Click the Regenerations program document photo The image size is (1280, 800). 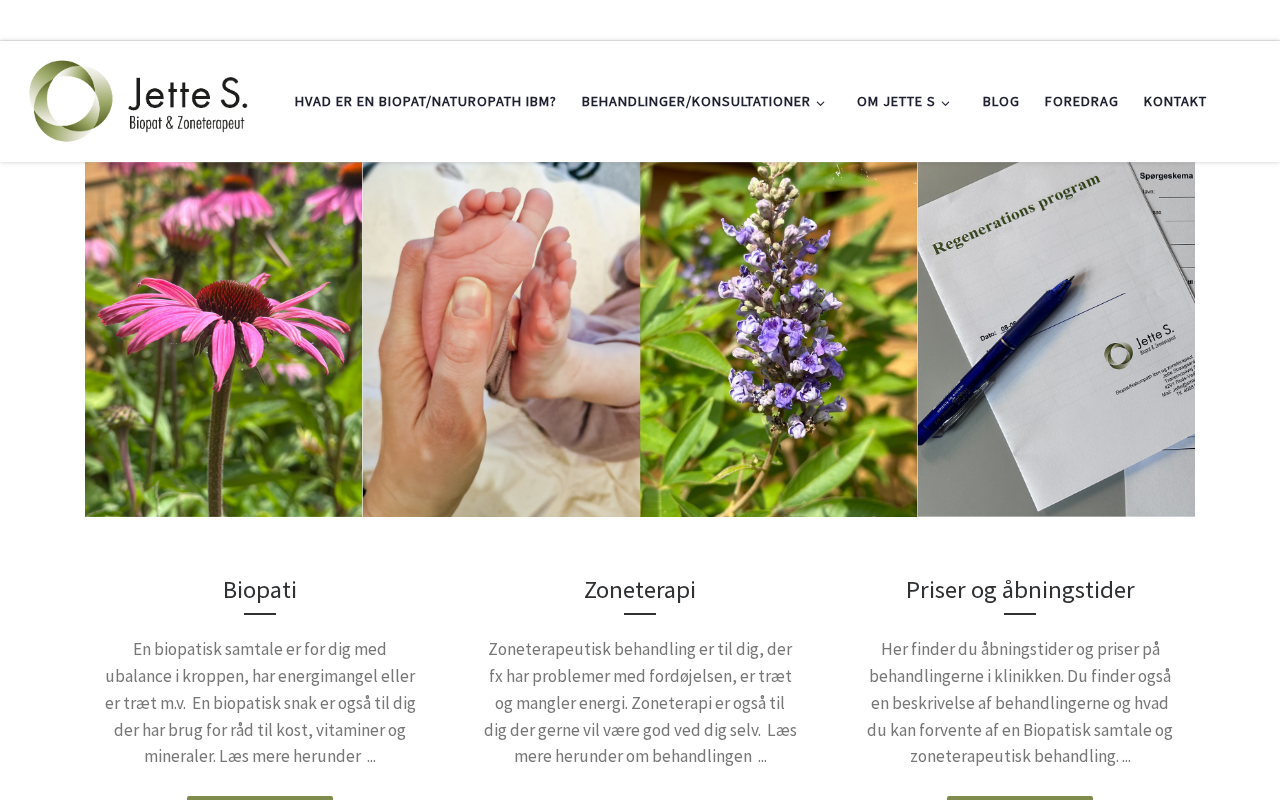[1056, 339]
